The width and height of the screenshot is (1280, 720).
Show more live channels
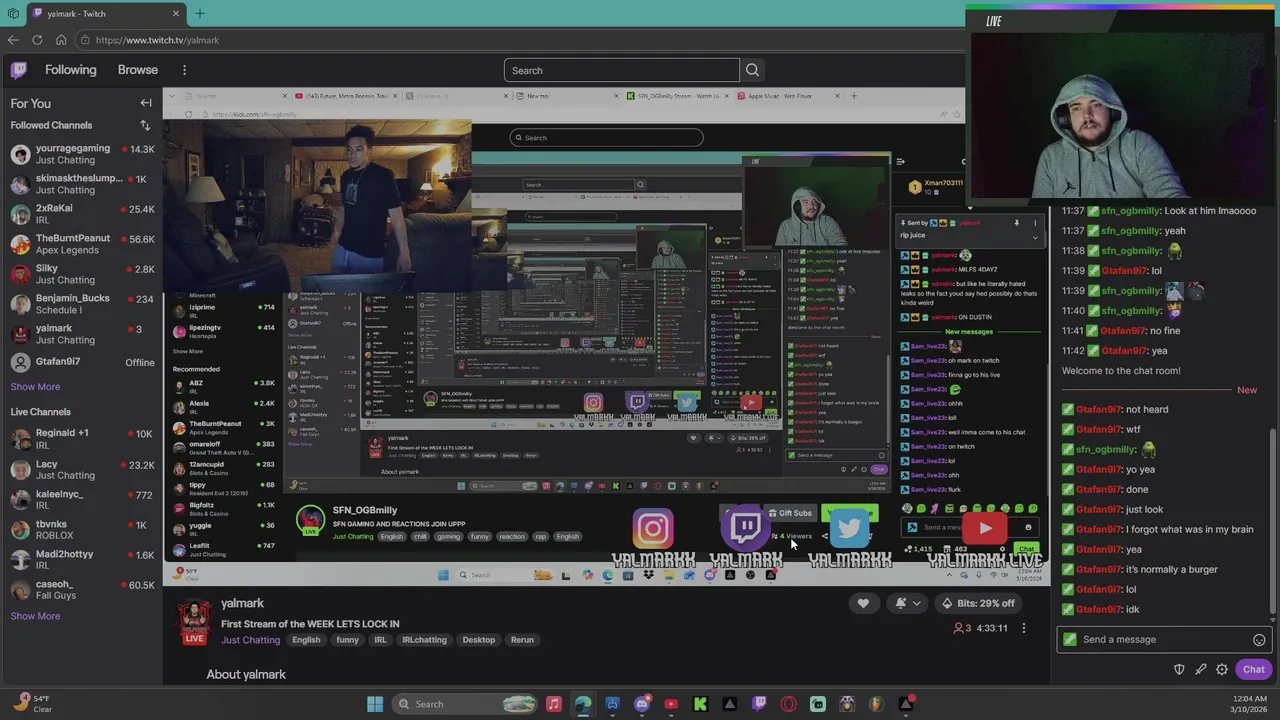[x=35, y=616]
